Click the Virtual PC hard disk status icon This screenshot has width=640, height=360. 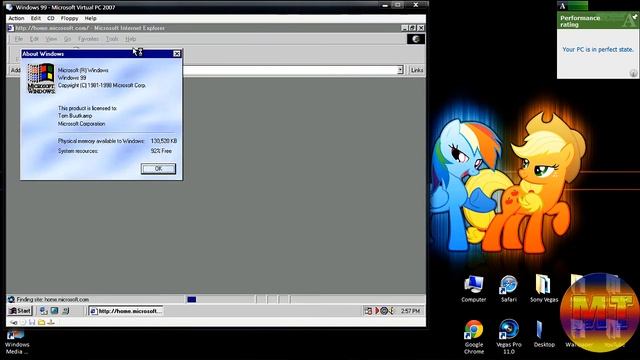pyautogui.click(x=13, y=322)
